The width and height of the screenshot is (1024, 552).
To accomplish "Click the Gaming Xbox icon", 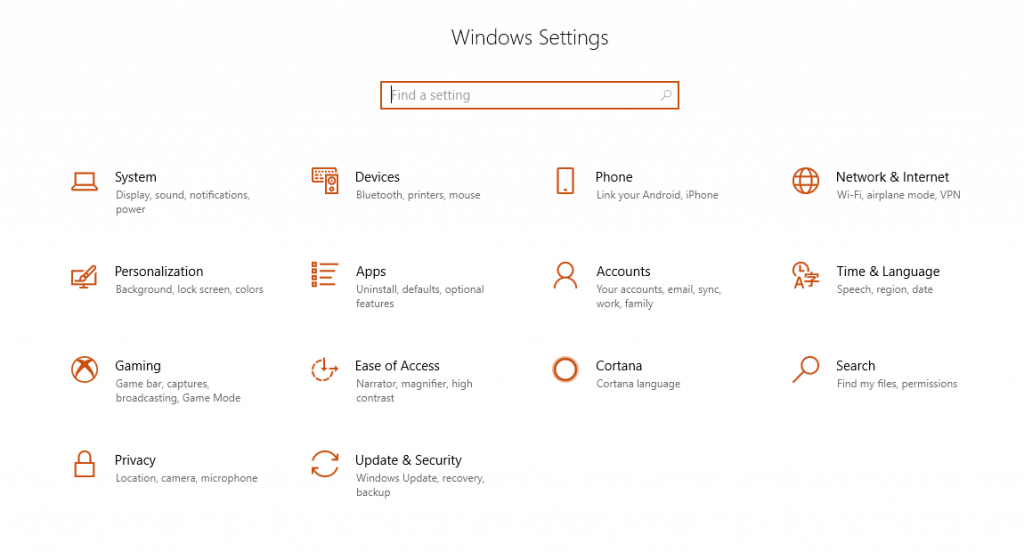I will point(84,370).
